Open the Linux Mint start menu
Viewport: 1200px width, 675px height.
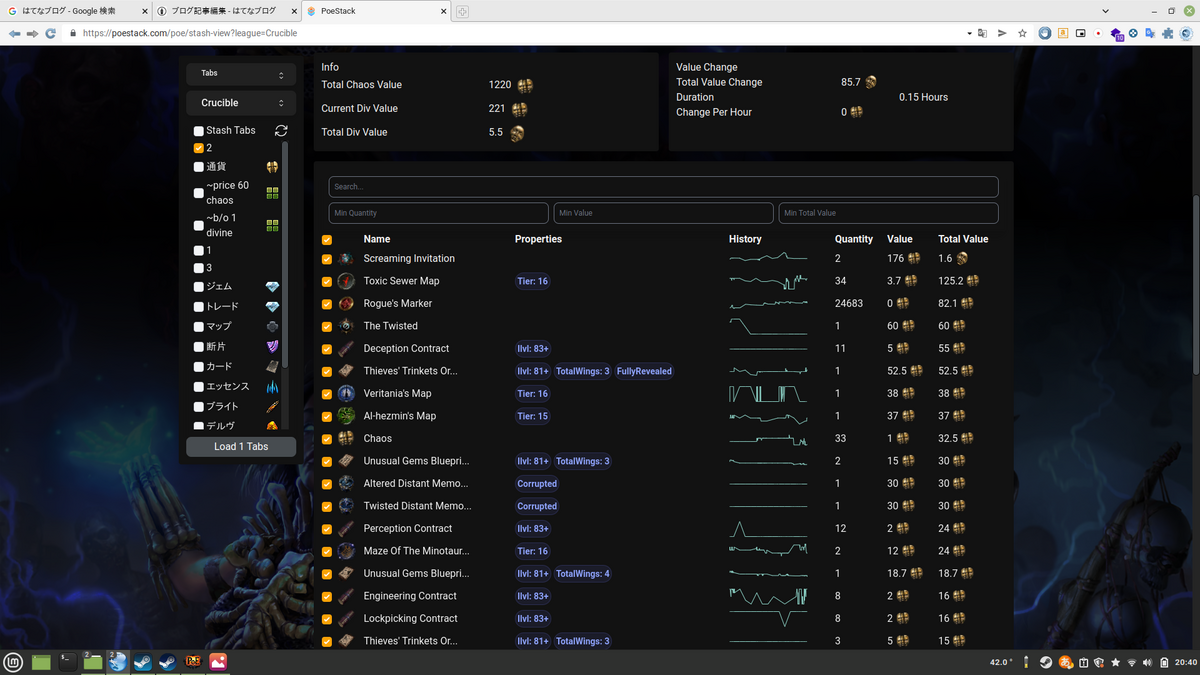point(14,662)
